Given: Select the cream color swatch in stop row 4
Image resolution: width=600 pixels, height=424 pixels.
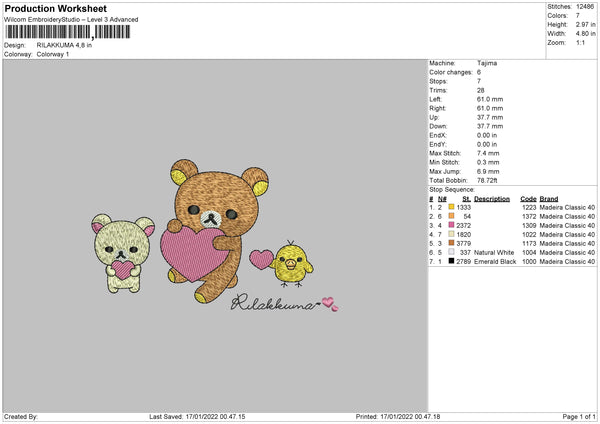Looking at the screenshot, I should 451,234.
